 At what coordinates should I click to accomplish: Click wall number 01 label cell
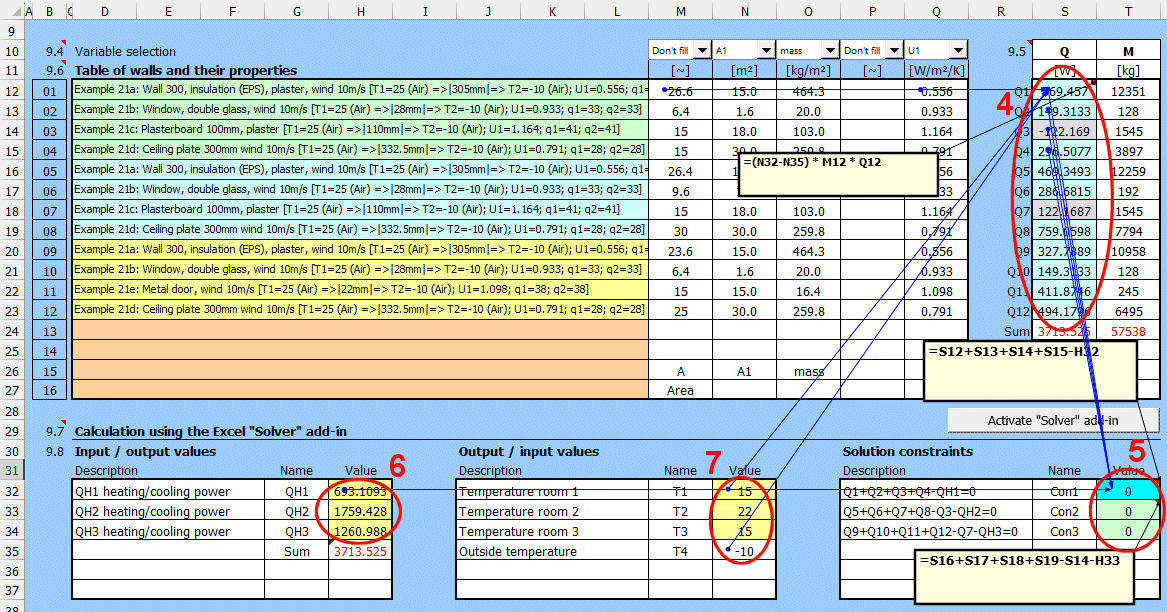[x=50, y=91]
